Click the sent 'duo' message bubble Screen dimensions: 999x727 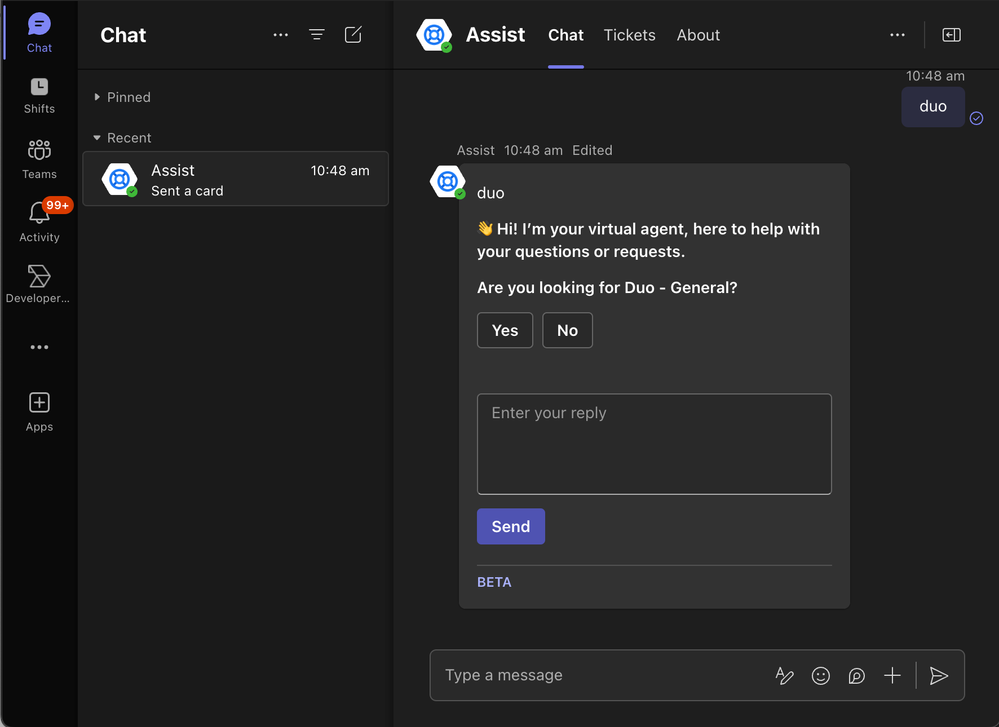pyautogui.click(x=933, y=106)
